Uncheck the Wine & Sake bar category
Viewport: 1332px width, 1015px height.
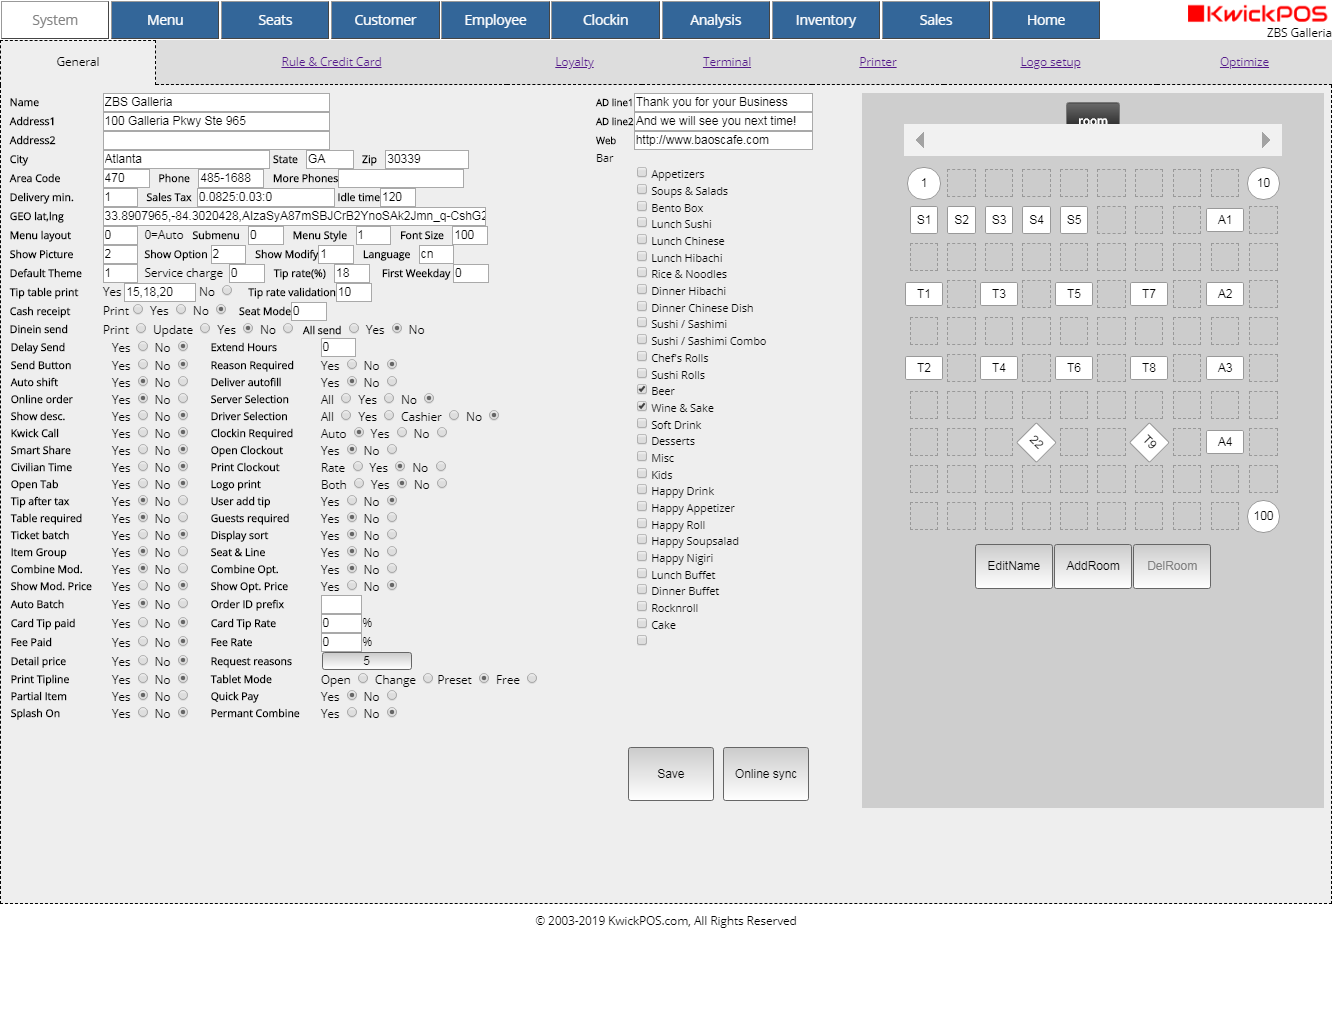click(642, 407)
